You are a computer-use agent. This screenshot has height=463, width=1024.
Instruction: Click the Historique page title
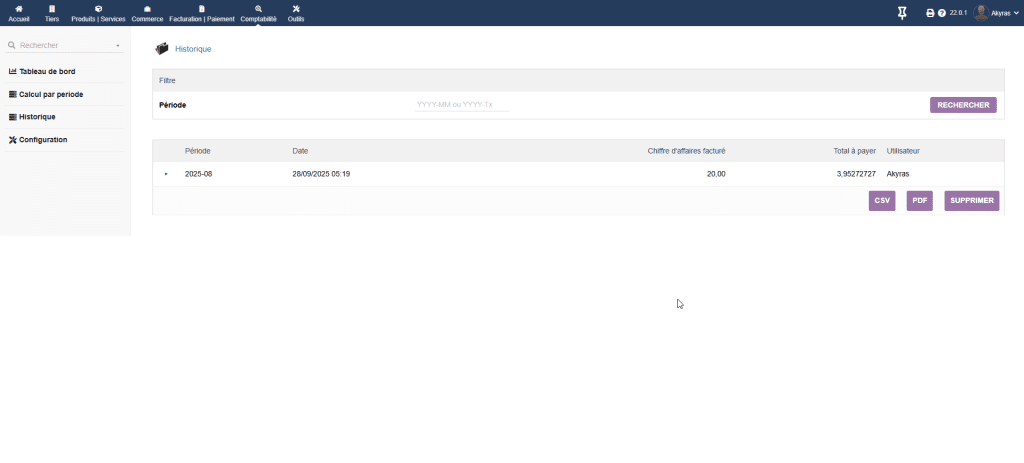coord(193,49)
